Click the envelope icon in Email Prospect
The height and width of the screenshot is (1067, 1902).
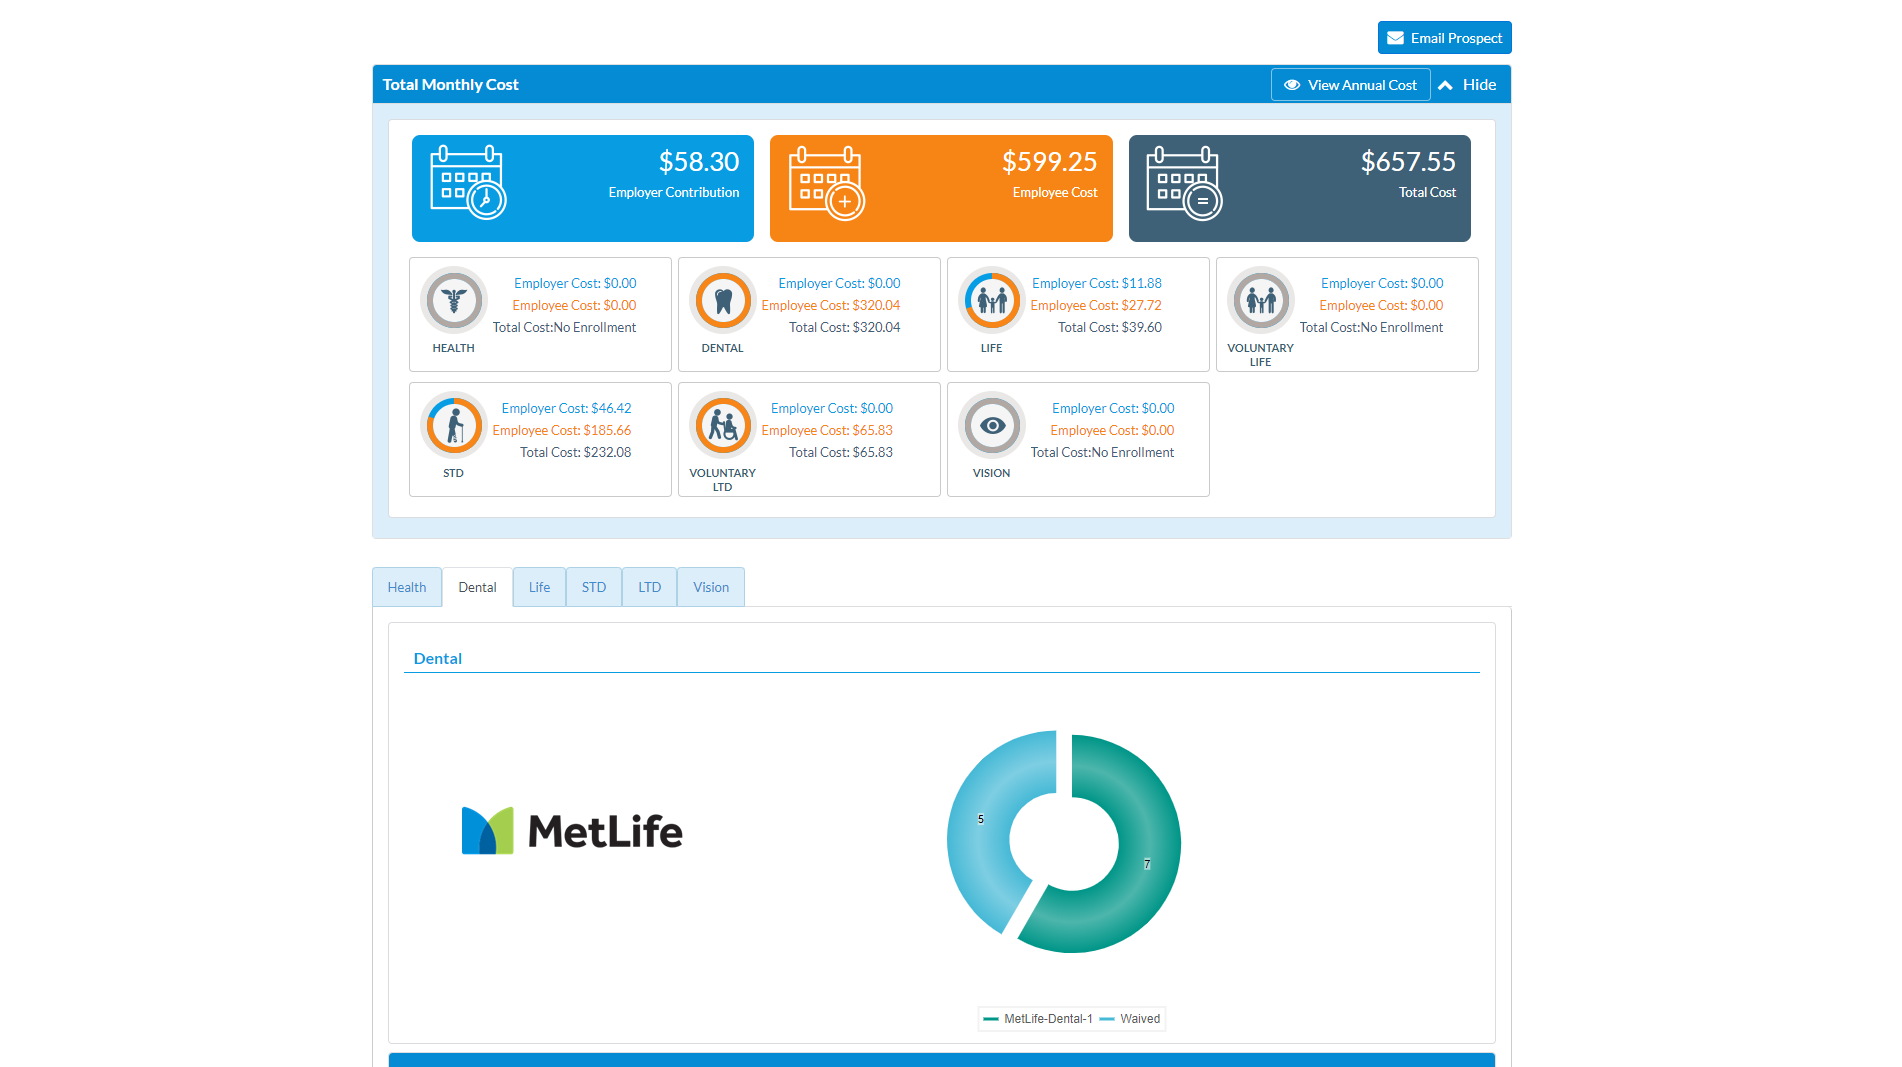tap(1395, 38)
